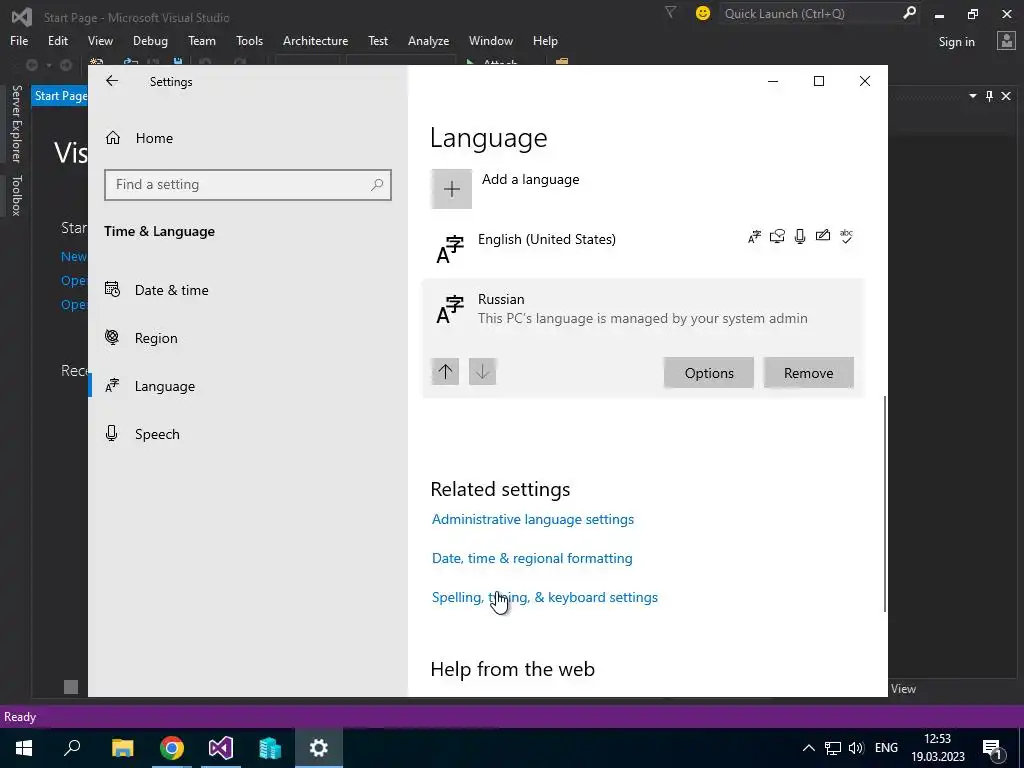
Task: Switch to Visual Studio from the taskbar
Action: point(221,748)
